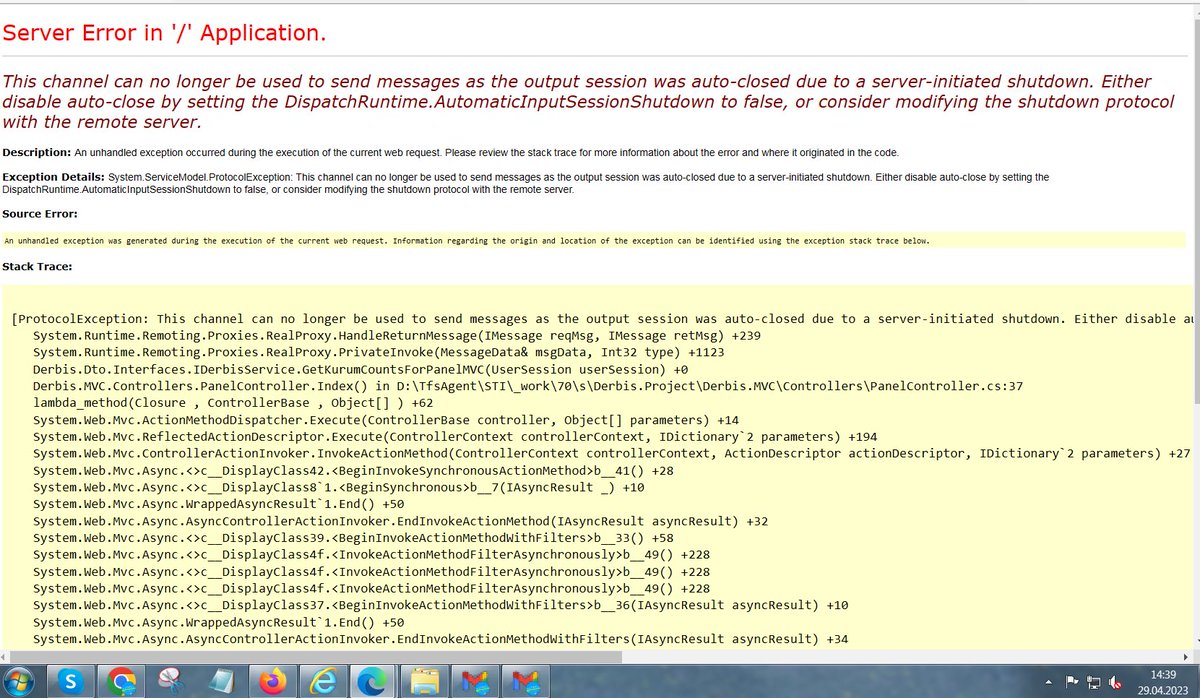
Task: Open the Action Center flag icon
Action: 1073,683
